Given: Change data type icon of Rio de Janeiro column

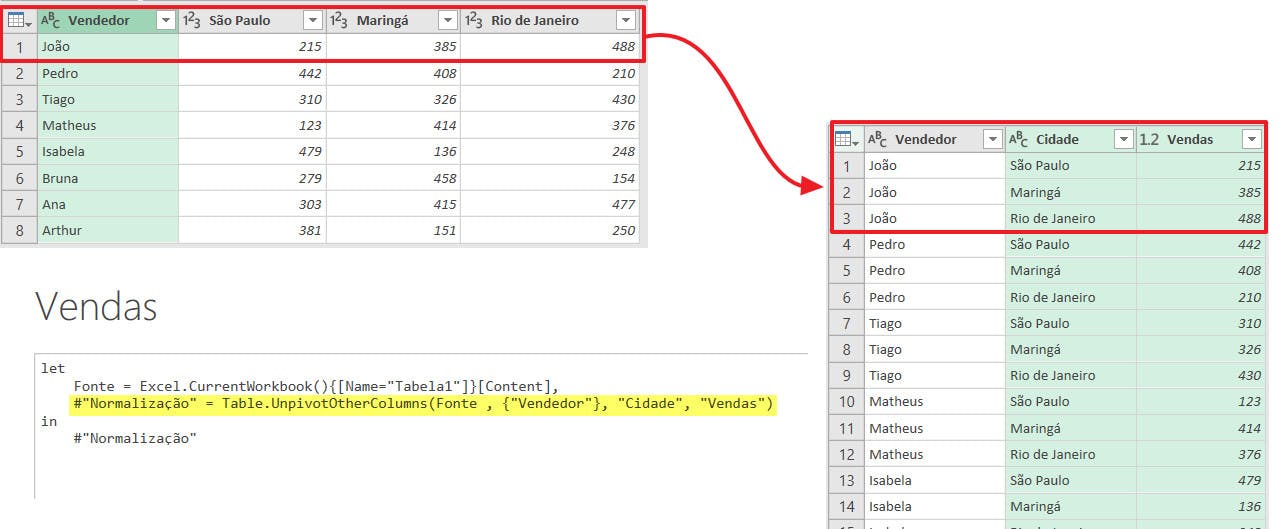Looking at the screenshot, I should pyautogui.click(x=474, y=20).
